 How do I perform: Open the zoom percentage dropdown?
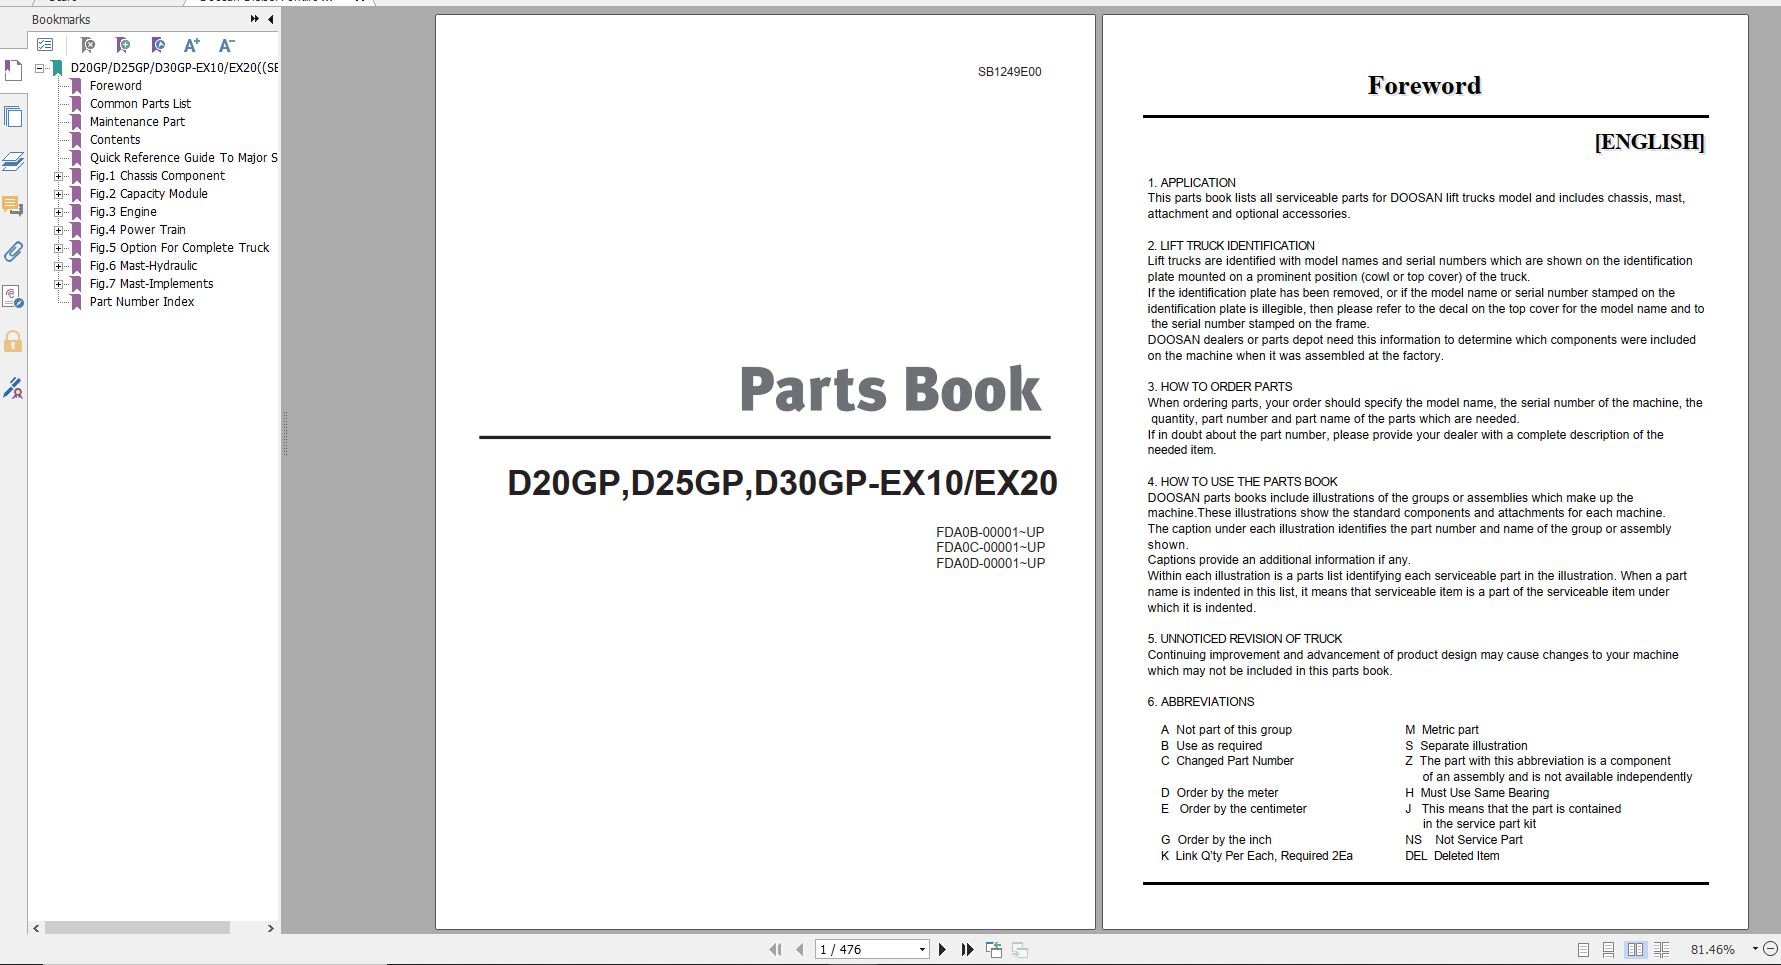(1753, 948)
